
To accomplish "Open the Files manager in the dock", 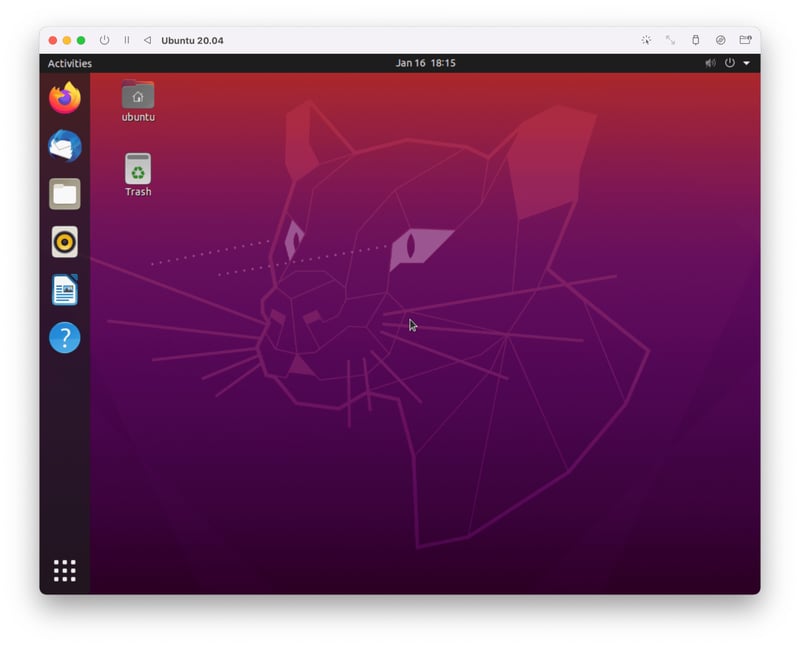I will coord(65,194).
